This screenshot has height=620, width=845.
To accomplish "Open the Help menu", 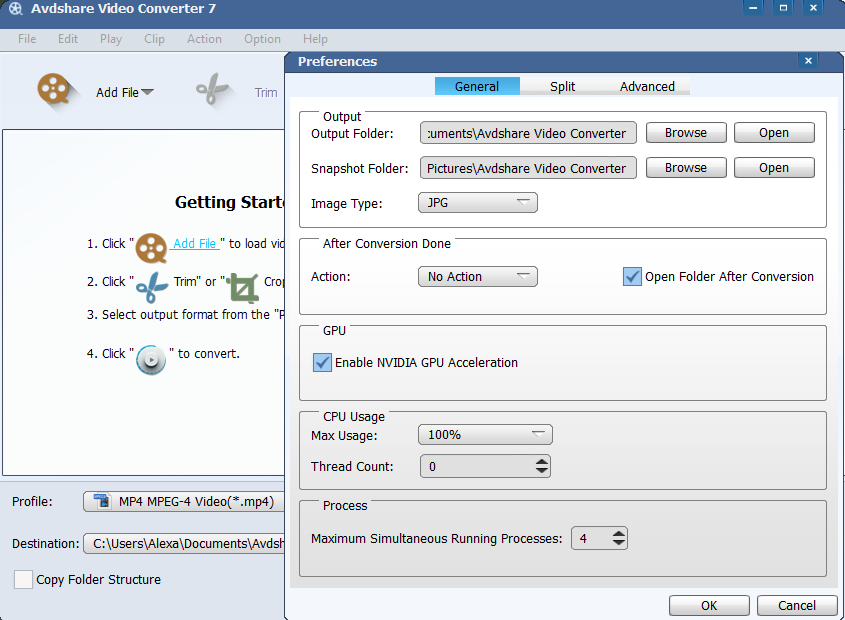I will coord(315,39).
